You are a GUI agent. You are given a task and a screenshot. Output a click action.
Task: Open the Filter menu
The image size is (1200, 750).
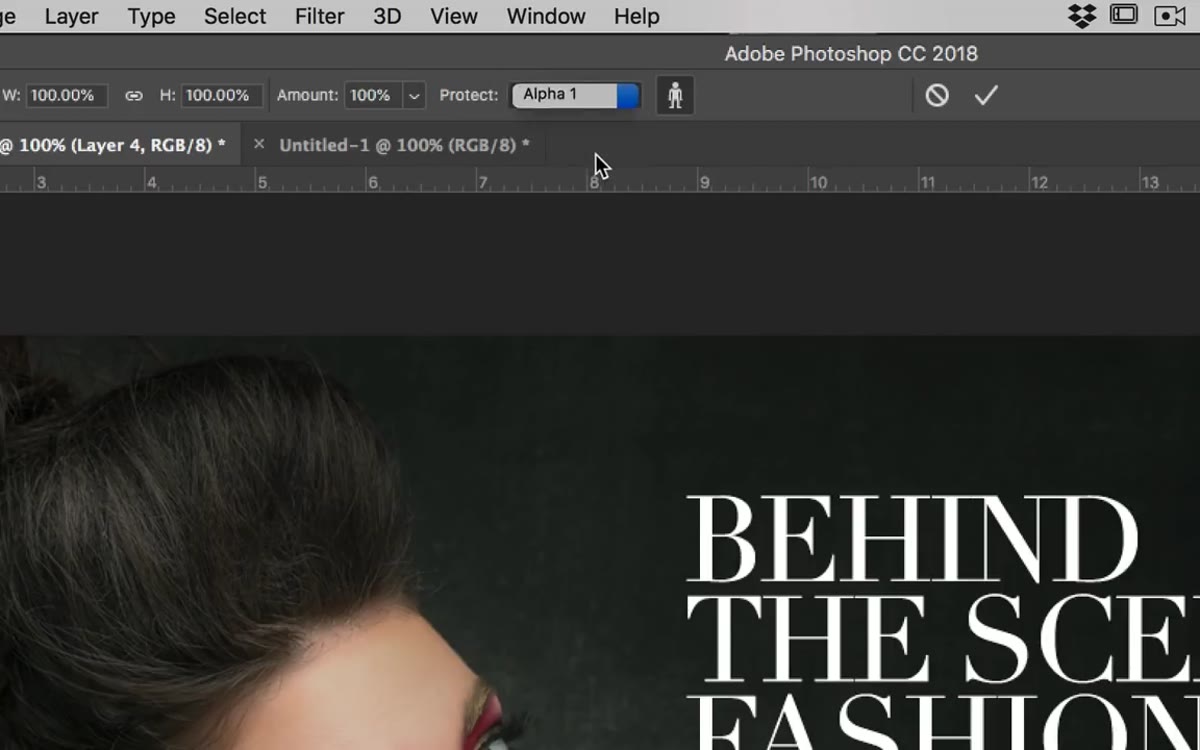(319, 17)
